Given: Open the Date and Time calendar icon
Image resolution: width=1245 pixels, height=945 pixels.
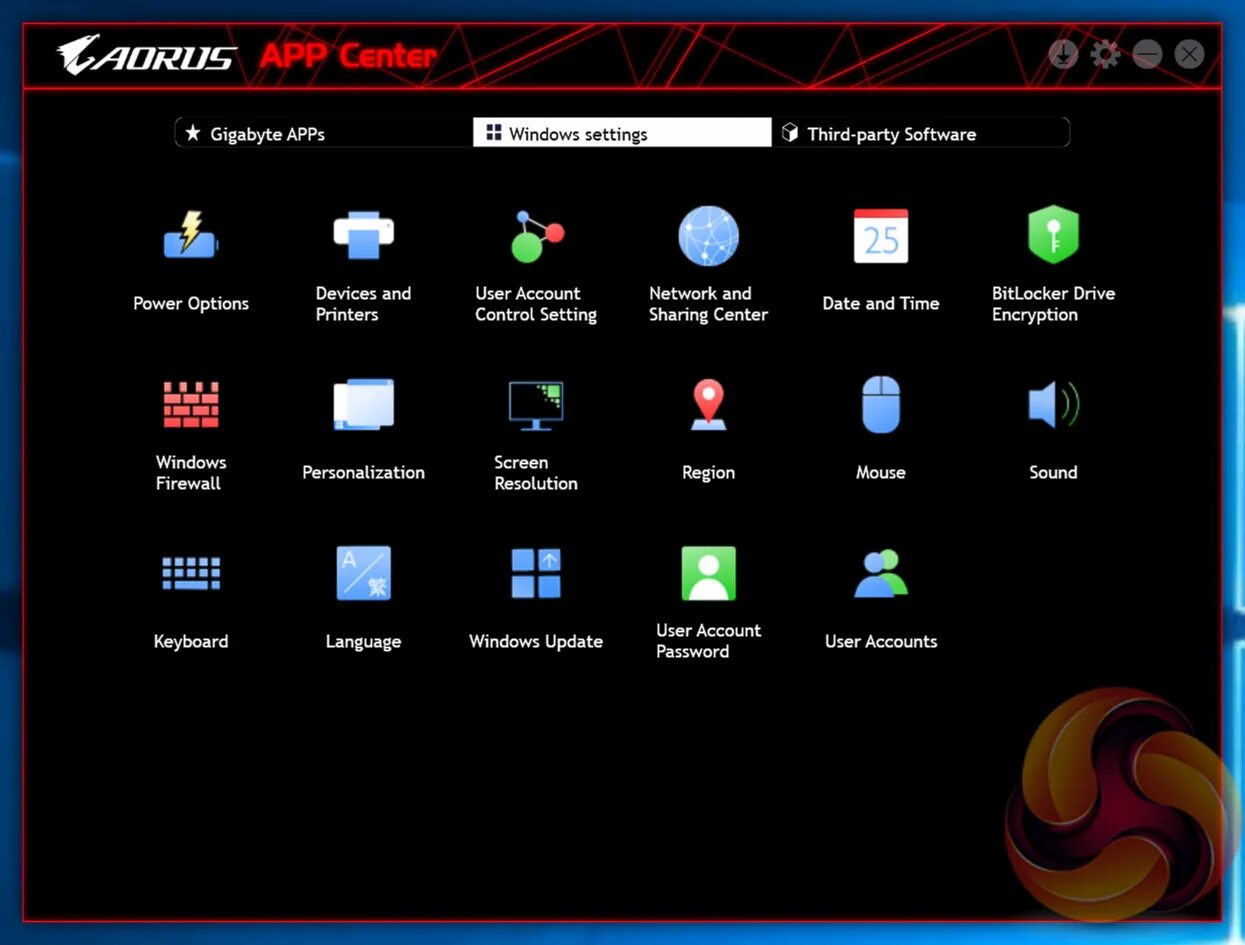Looking at the screenshot, I should (x=881, y=236).
